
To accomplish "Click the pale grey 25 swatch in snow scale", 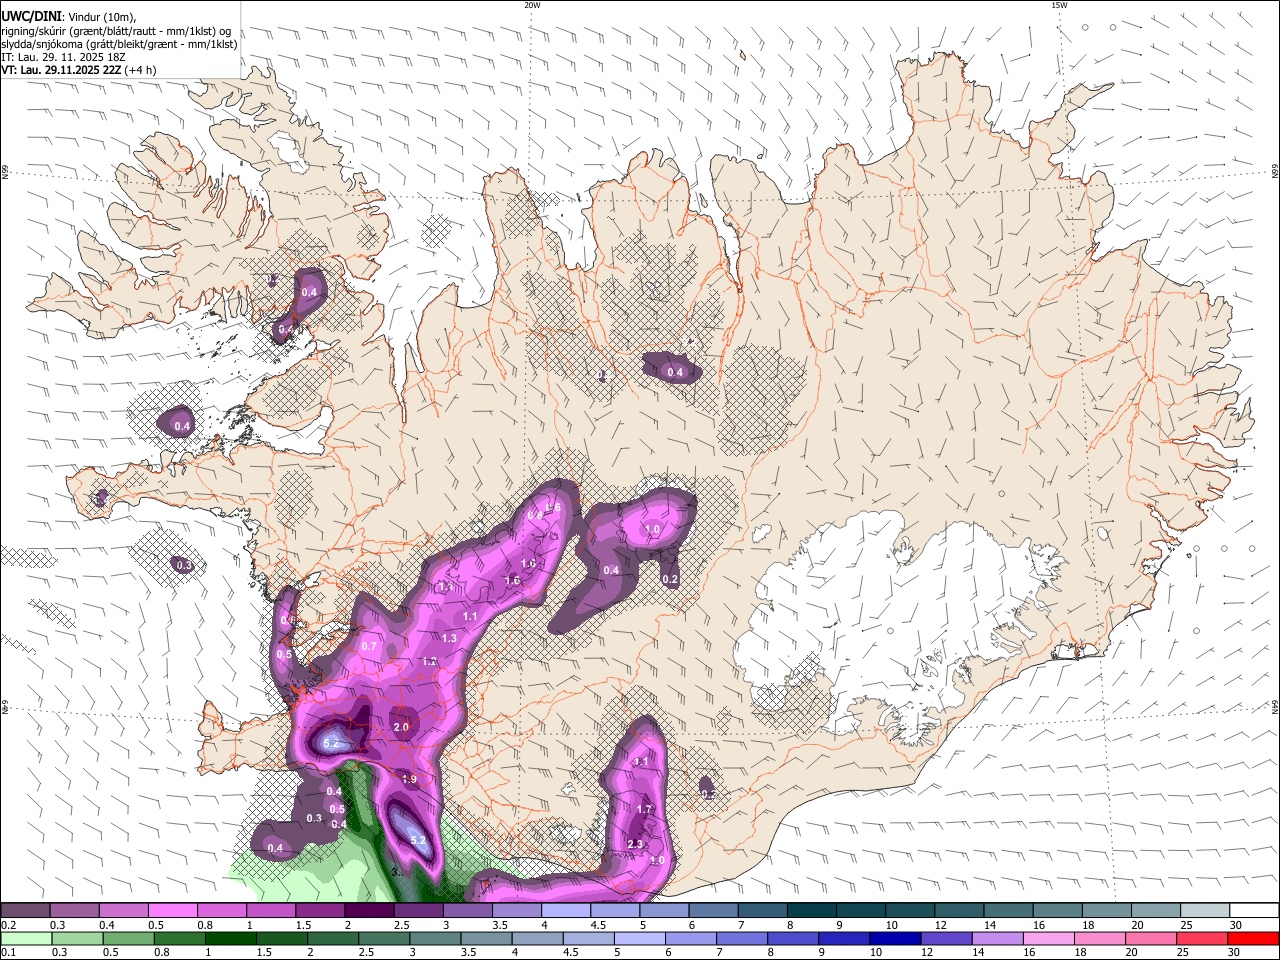I will [1205, 910].
